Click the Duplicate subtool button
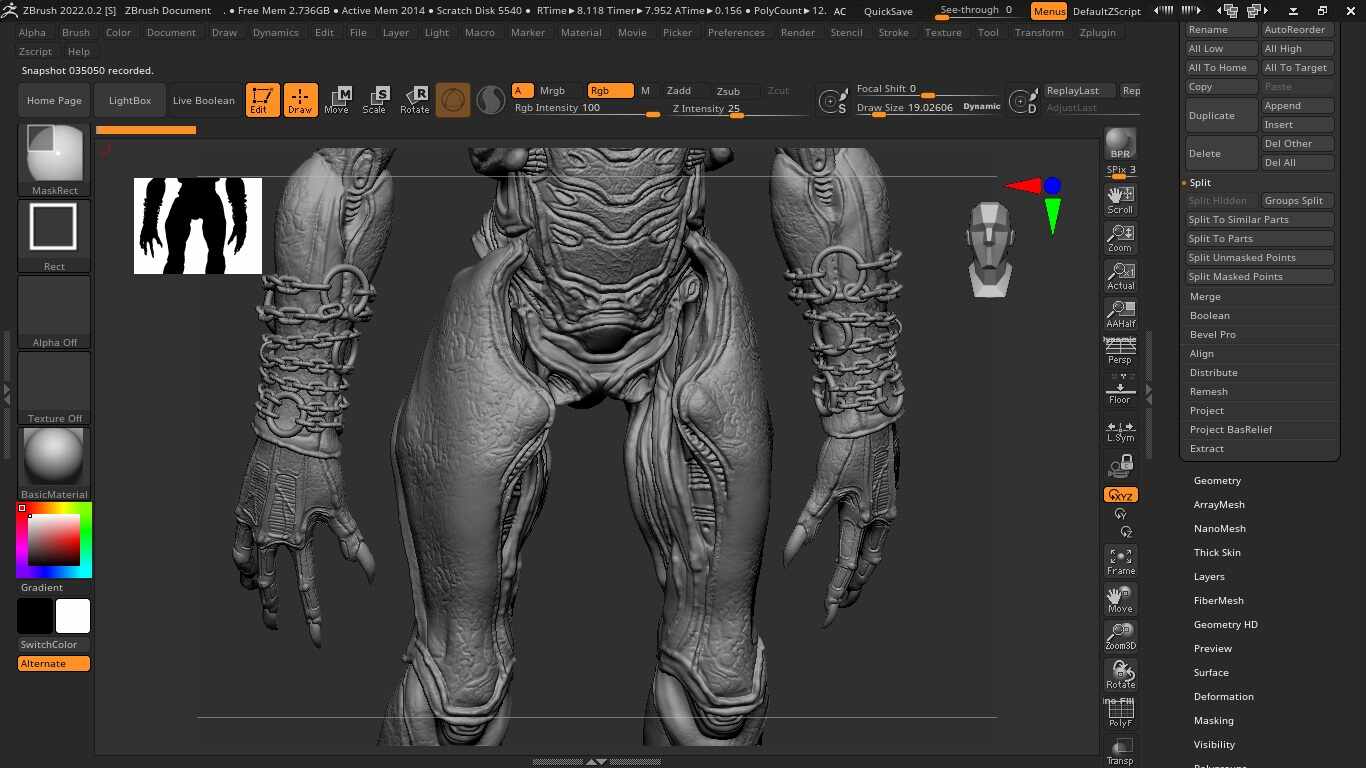 [x=1221, y=115]
